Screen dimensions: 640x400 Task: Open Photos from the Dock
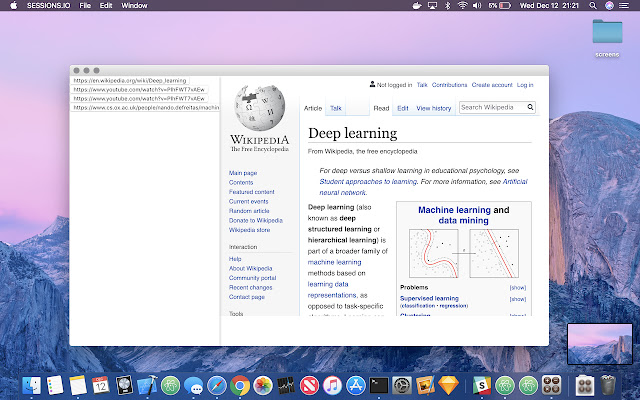pos(263,385)
